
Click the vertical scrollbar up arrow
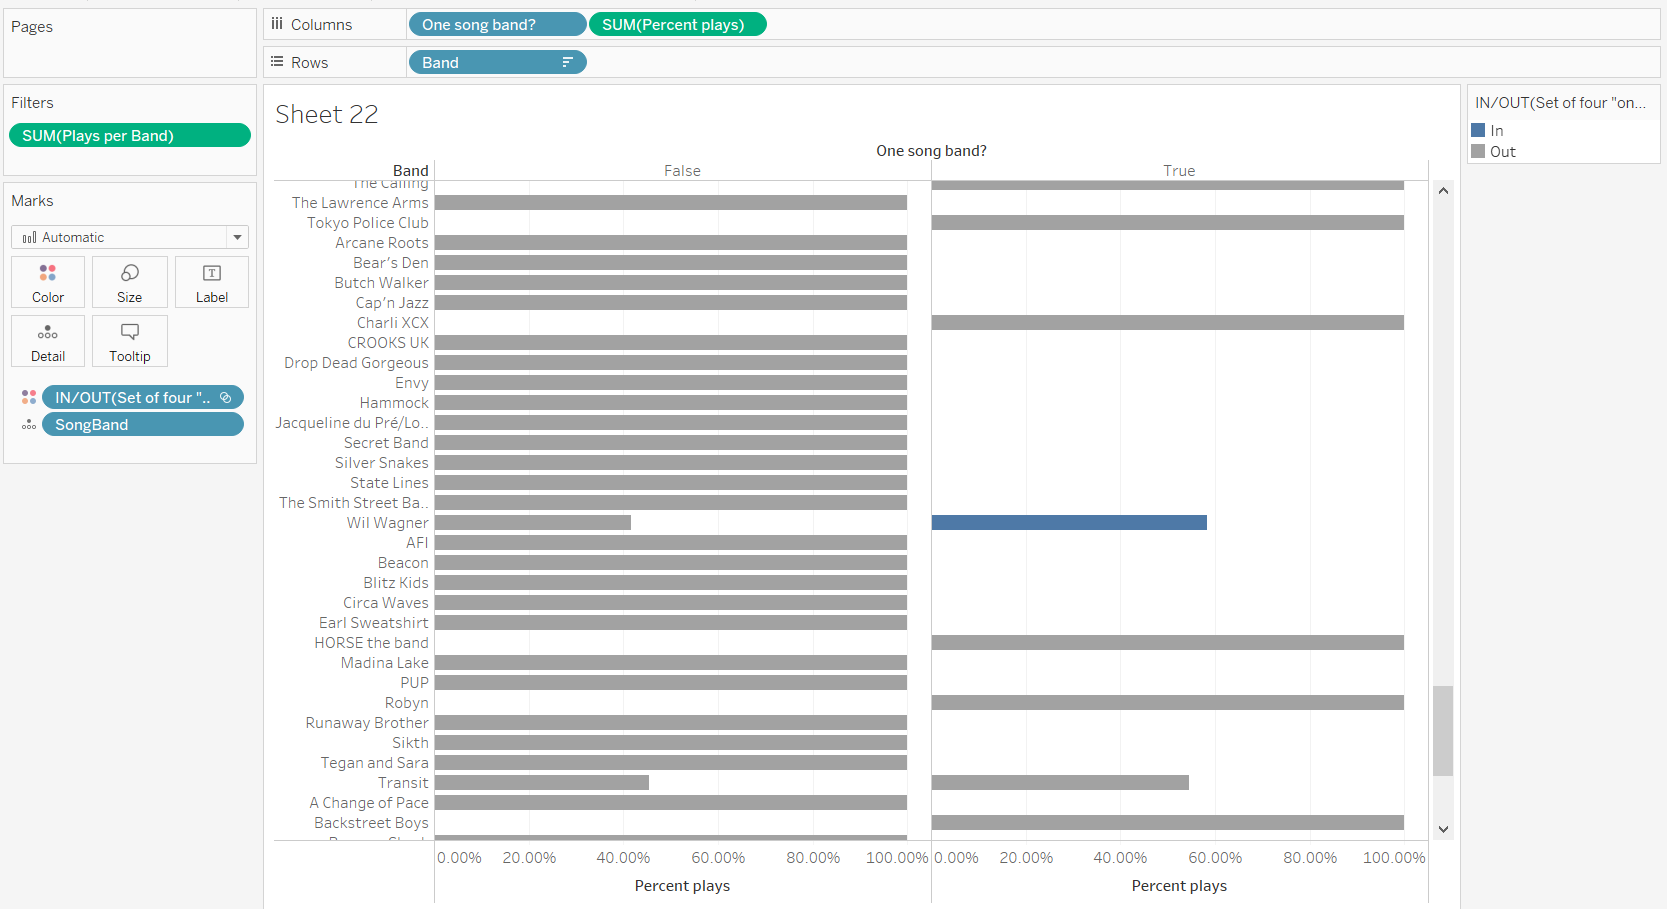click(1443, 190)
